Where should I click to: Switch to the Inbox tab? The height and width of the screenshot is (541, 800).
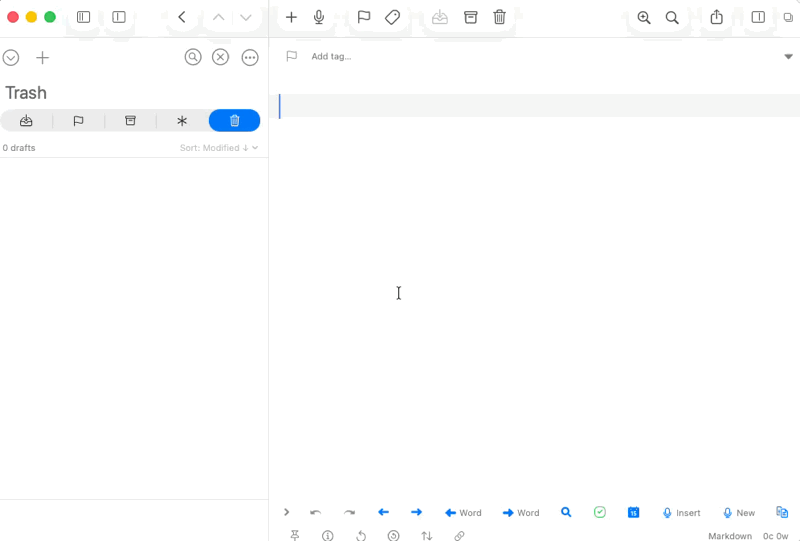point(26,121)
